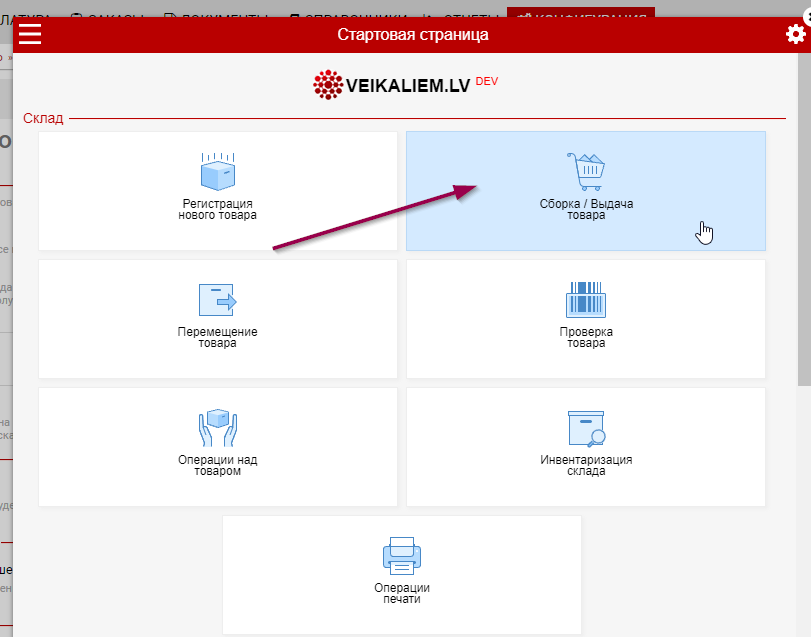Click the box-with-magnifier icon for Инвентаризация
811x637 pixels.
(585, 428)
